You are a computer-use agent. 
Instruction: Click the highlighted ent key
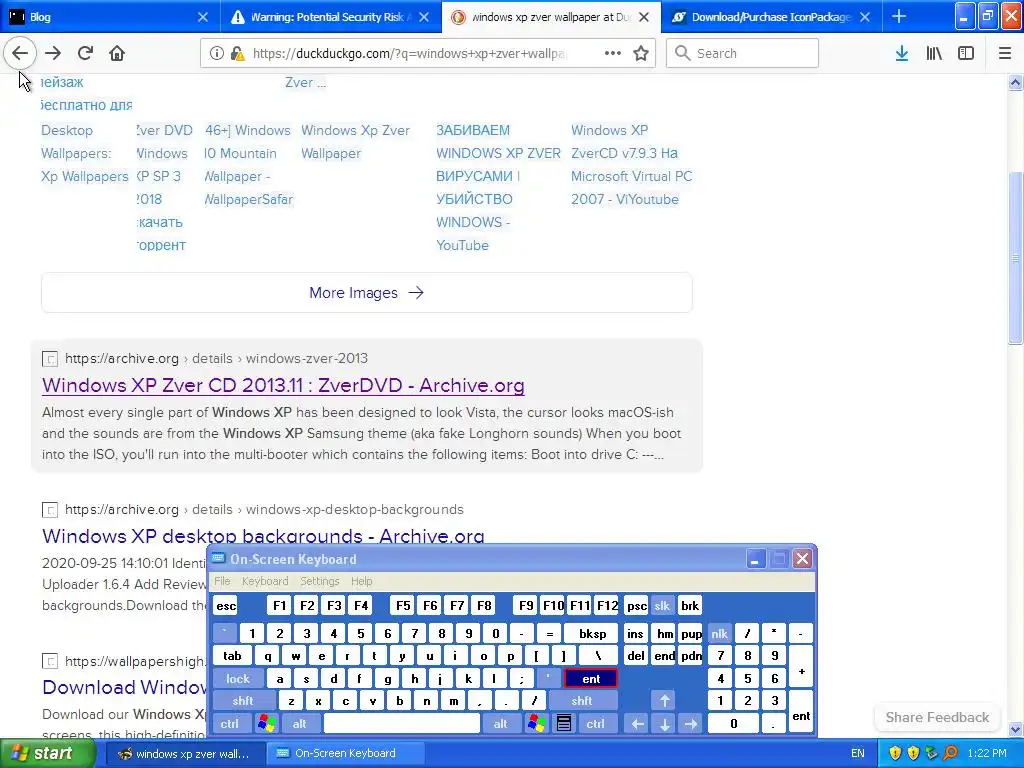[591, 679]
